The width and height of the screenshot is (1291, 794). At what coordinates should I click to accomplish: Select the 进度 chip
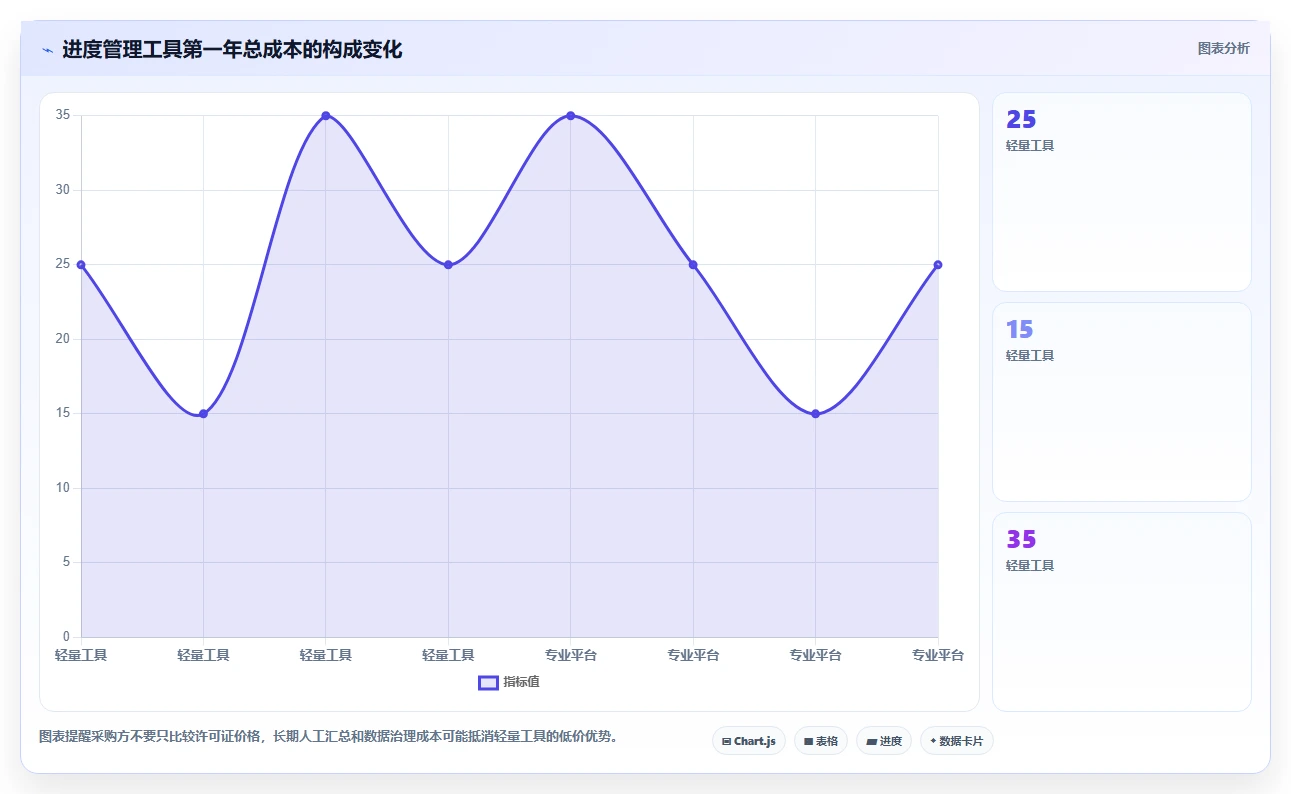(884, 741)
